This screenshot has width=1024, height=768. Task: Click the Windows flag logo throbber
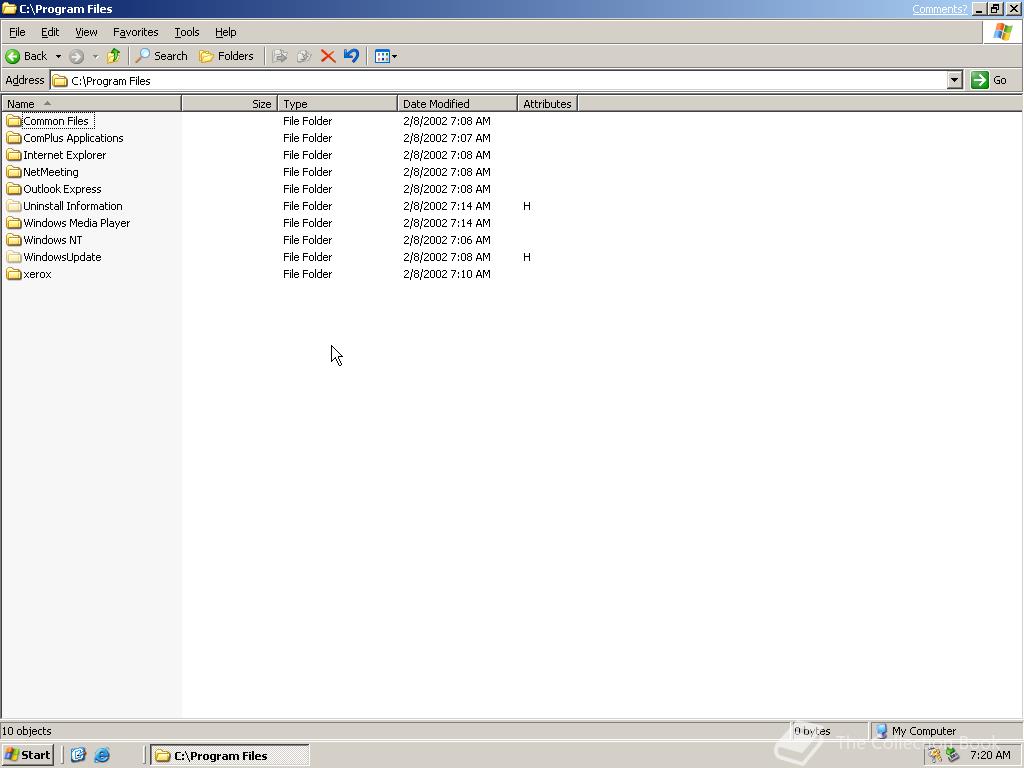tap(1002, 32)
